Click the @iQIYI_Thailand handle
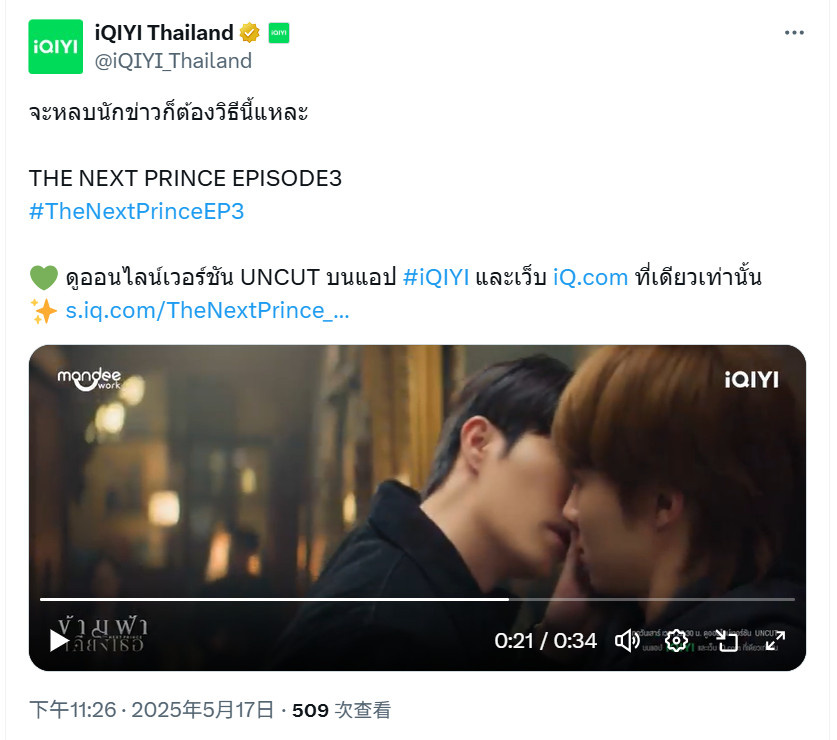 (x=173, y=61)
